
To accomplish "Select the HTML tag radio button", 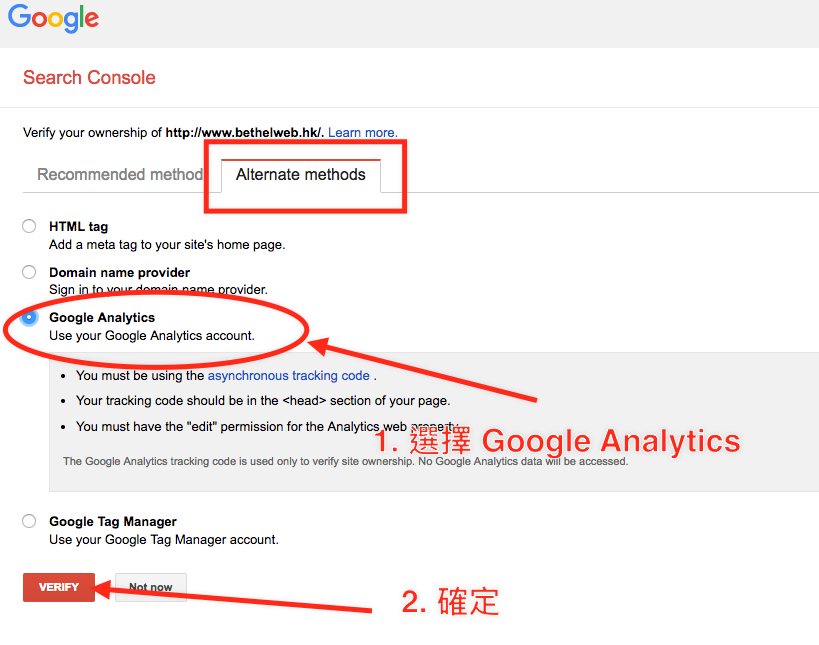I will [29, 226].
